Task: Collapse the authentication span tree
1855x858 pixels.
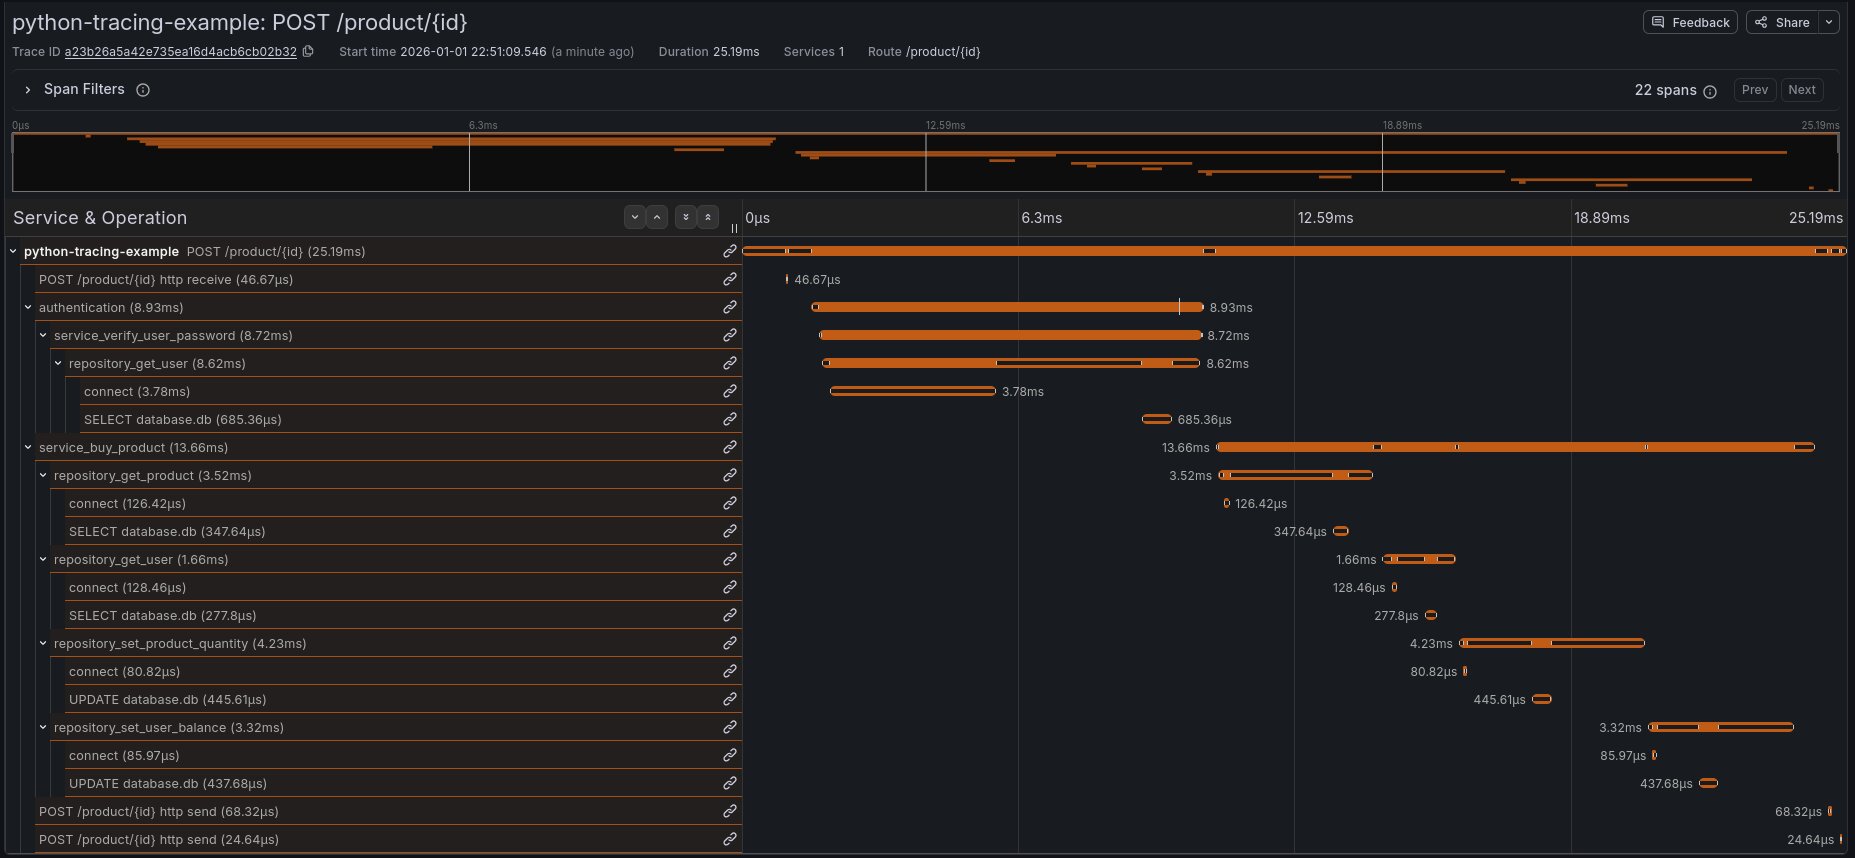Action: 28,307
